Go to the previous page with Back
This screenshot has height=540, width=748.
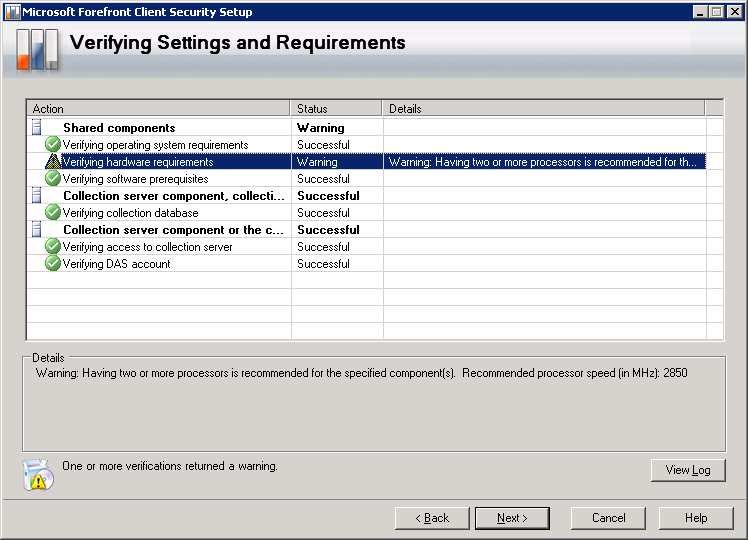point(432,518)
